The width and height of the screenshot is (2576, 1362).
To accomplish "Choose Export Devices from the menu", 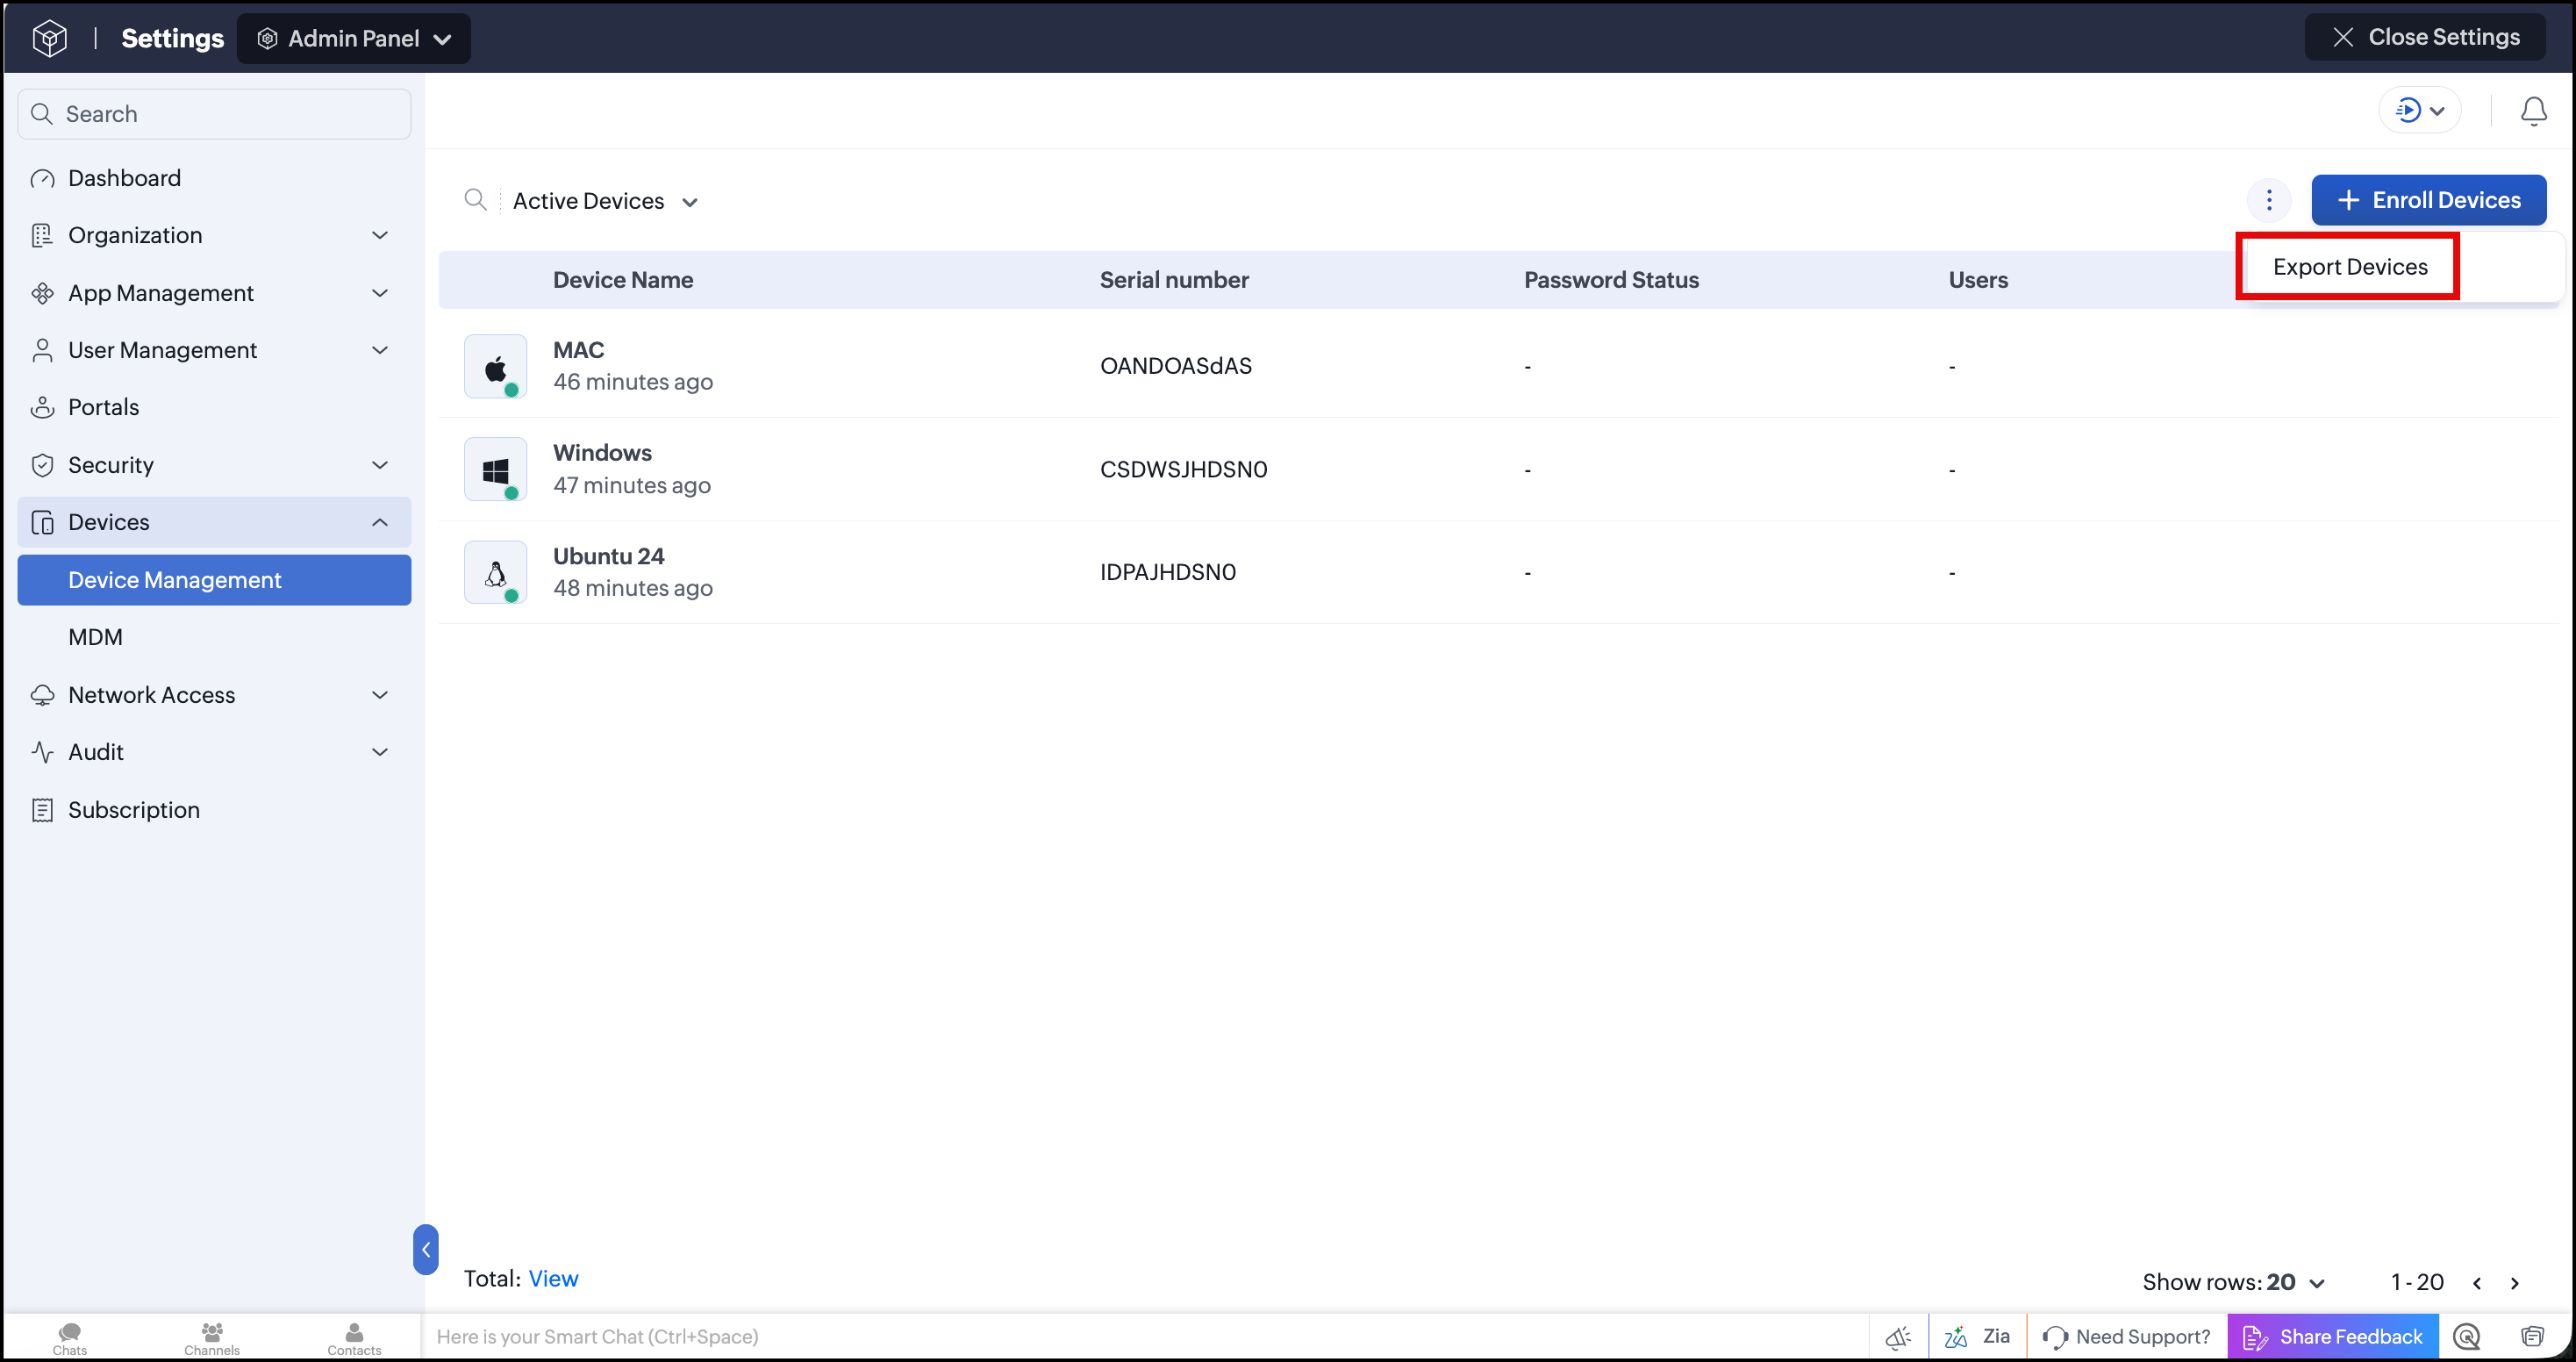I will 2349,267.
